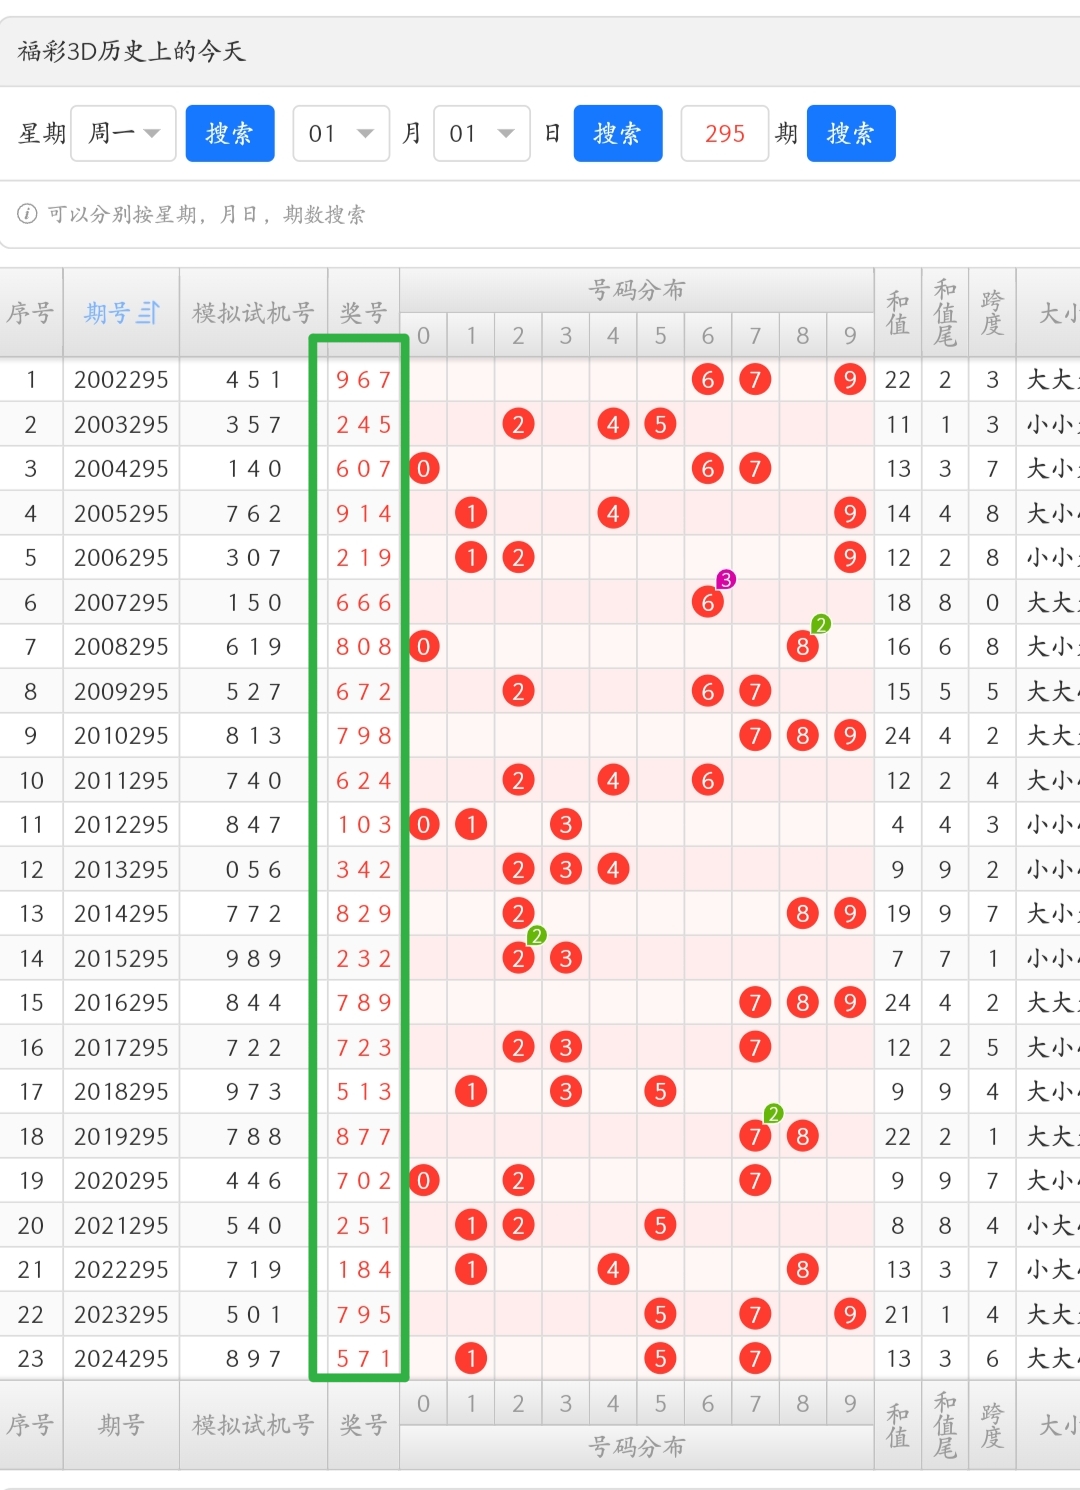The image size is (1080, 1490).
Task: Open the 星期 weekday dropdown showing 周一
Action: click(x=124, y=133)
